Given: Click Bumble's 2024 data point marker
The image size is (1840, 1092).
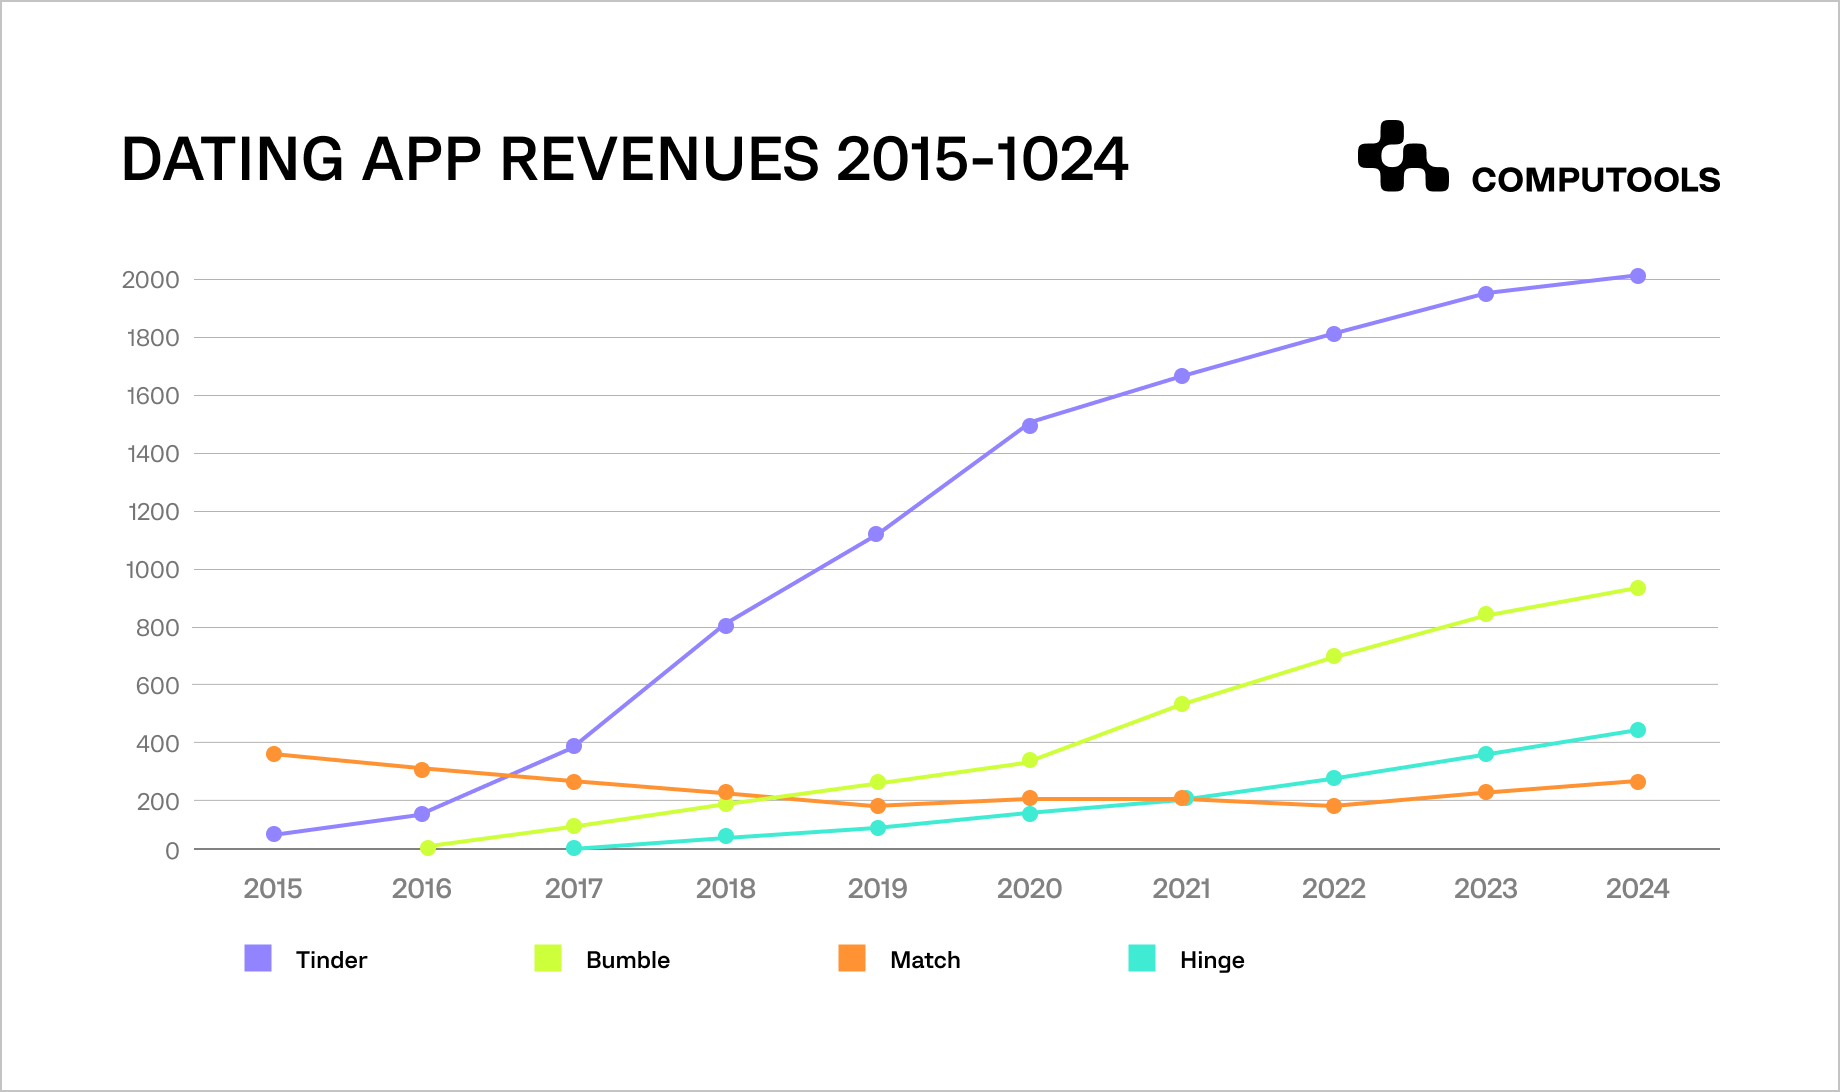Looking at the screenshot, I should click(x=1637, y=587).
